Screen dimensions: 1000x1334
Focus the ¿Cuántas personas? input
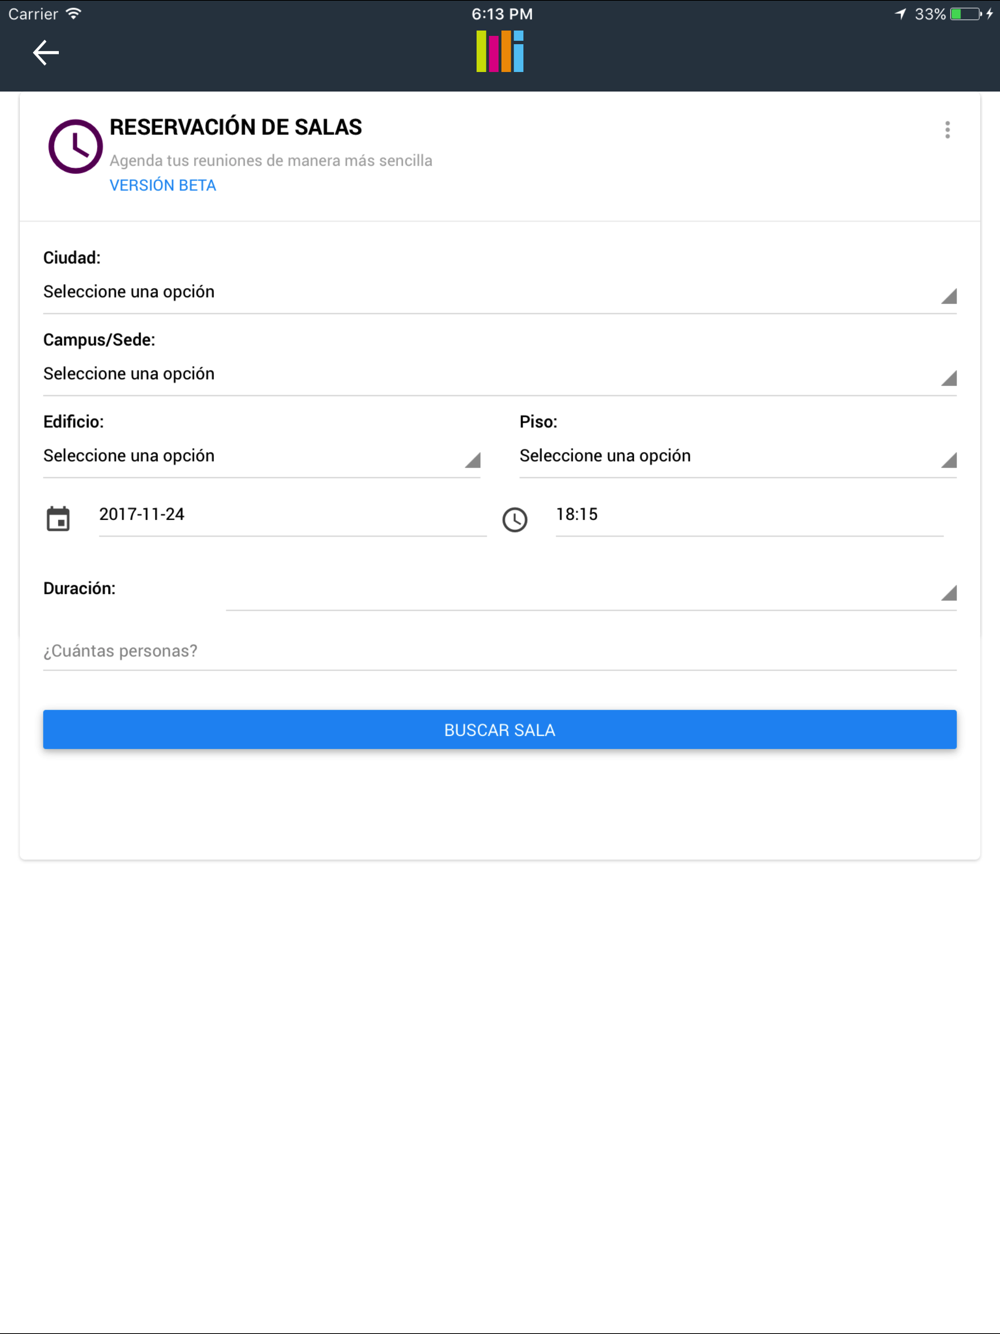coord(499,651)
